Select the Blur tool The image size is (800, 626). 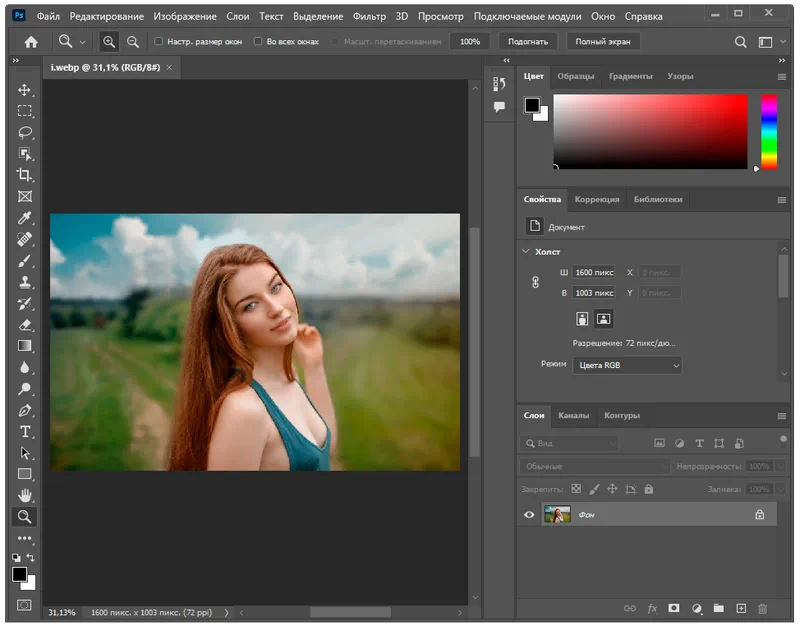click(x=24, y=367)
